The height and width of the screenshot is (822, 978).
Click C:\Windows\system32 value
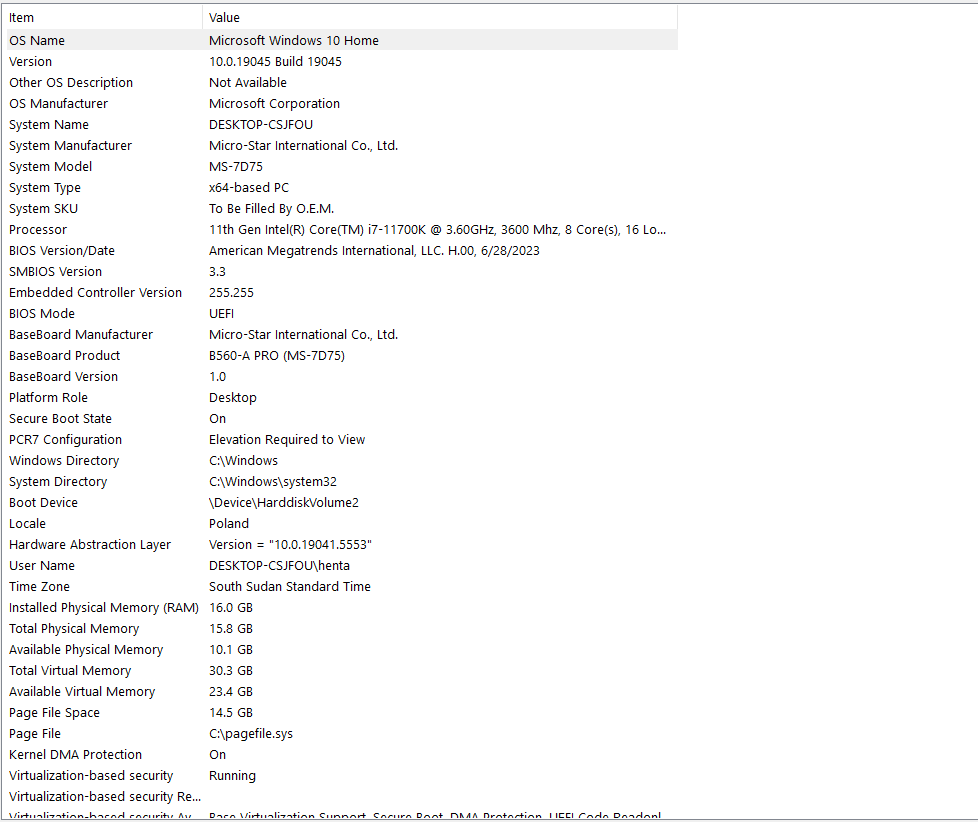273,481
